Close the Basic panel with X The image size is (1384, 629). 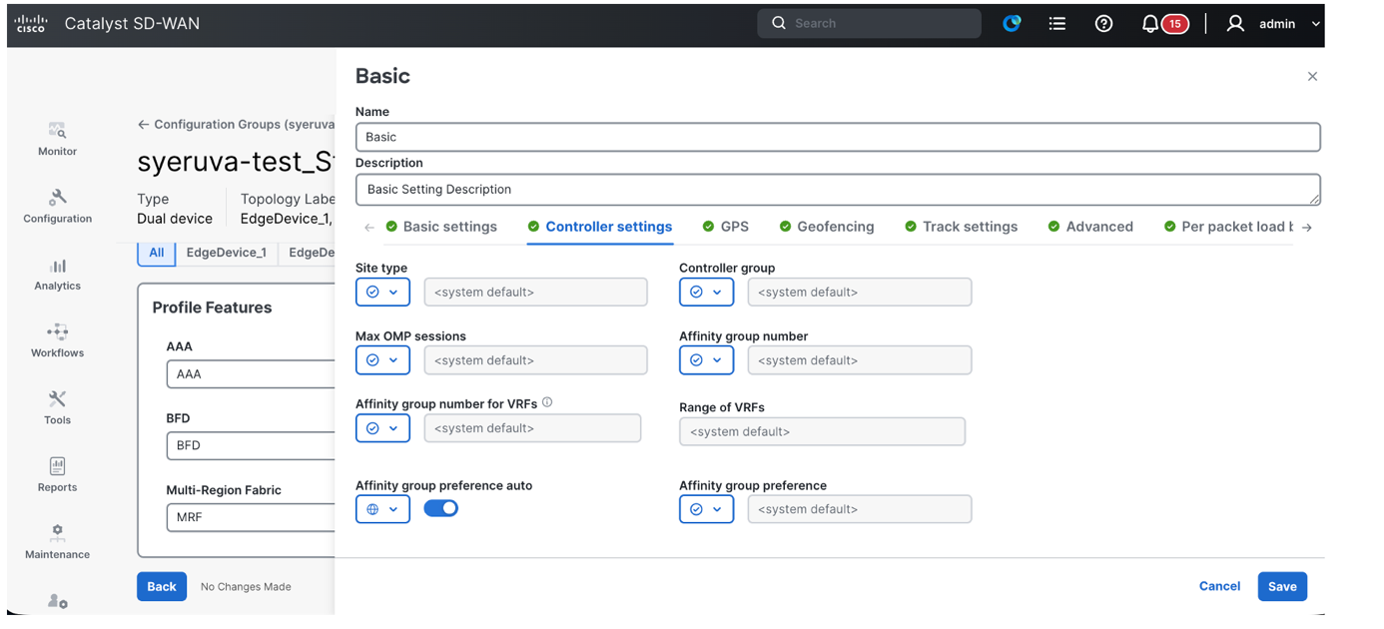coord(1312,76)
